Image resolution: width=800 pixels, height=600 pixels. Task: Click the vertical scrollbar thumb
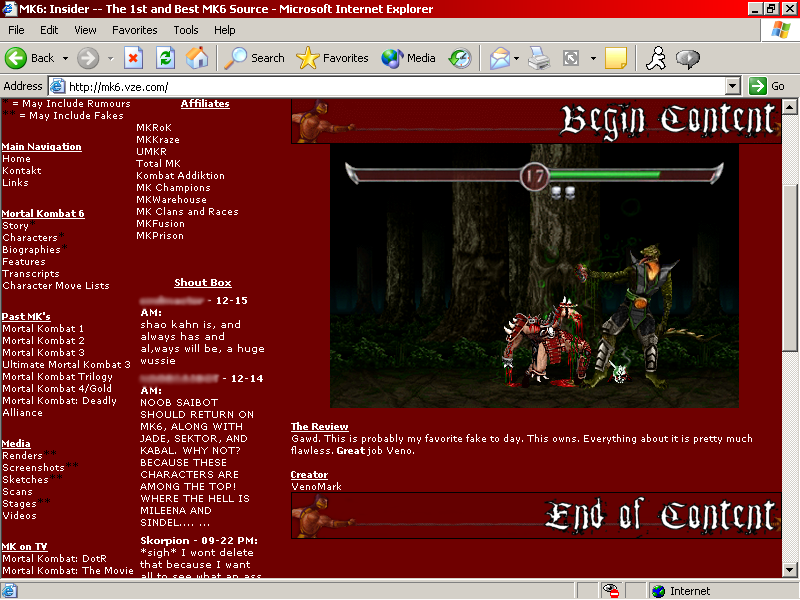click(790, 268)
